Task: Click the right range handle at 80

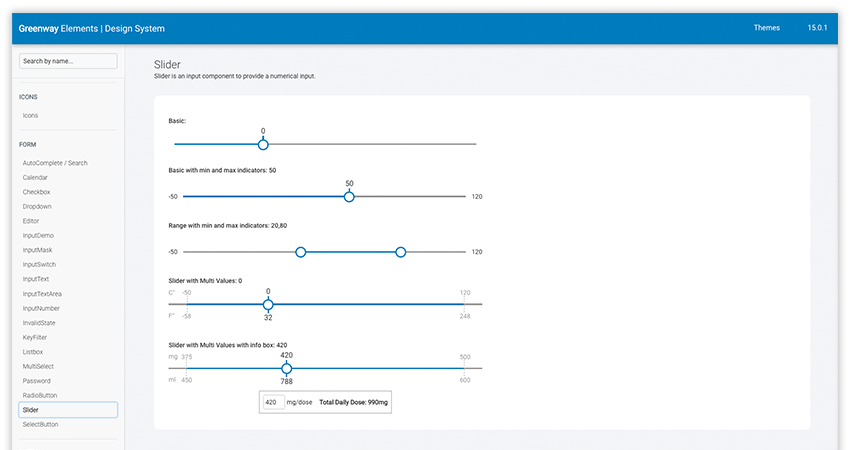Action: 401,252
